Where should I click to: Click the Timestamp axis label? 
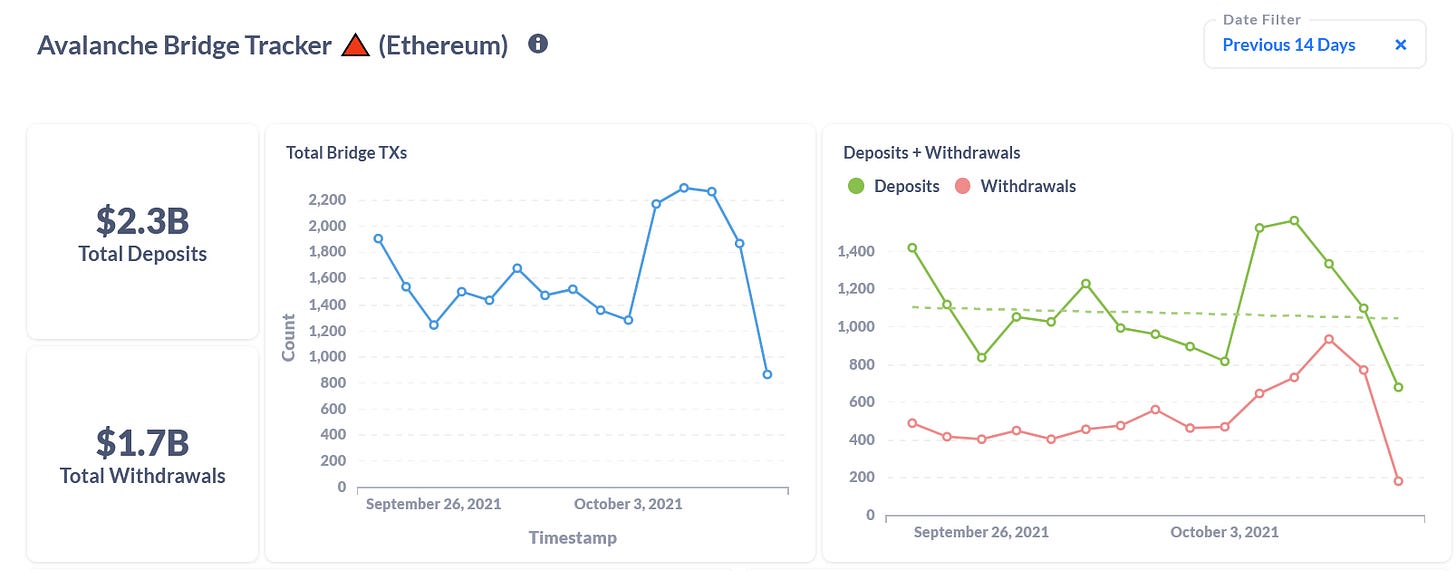[x=572, y=538]
